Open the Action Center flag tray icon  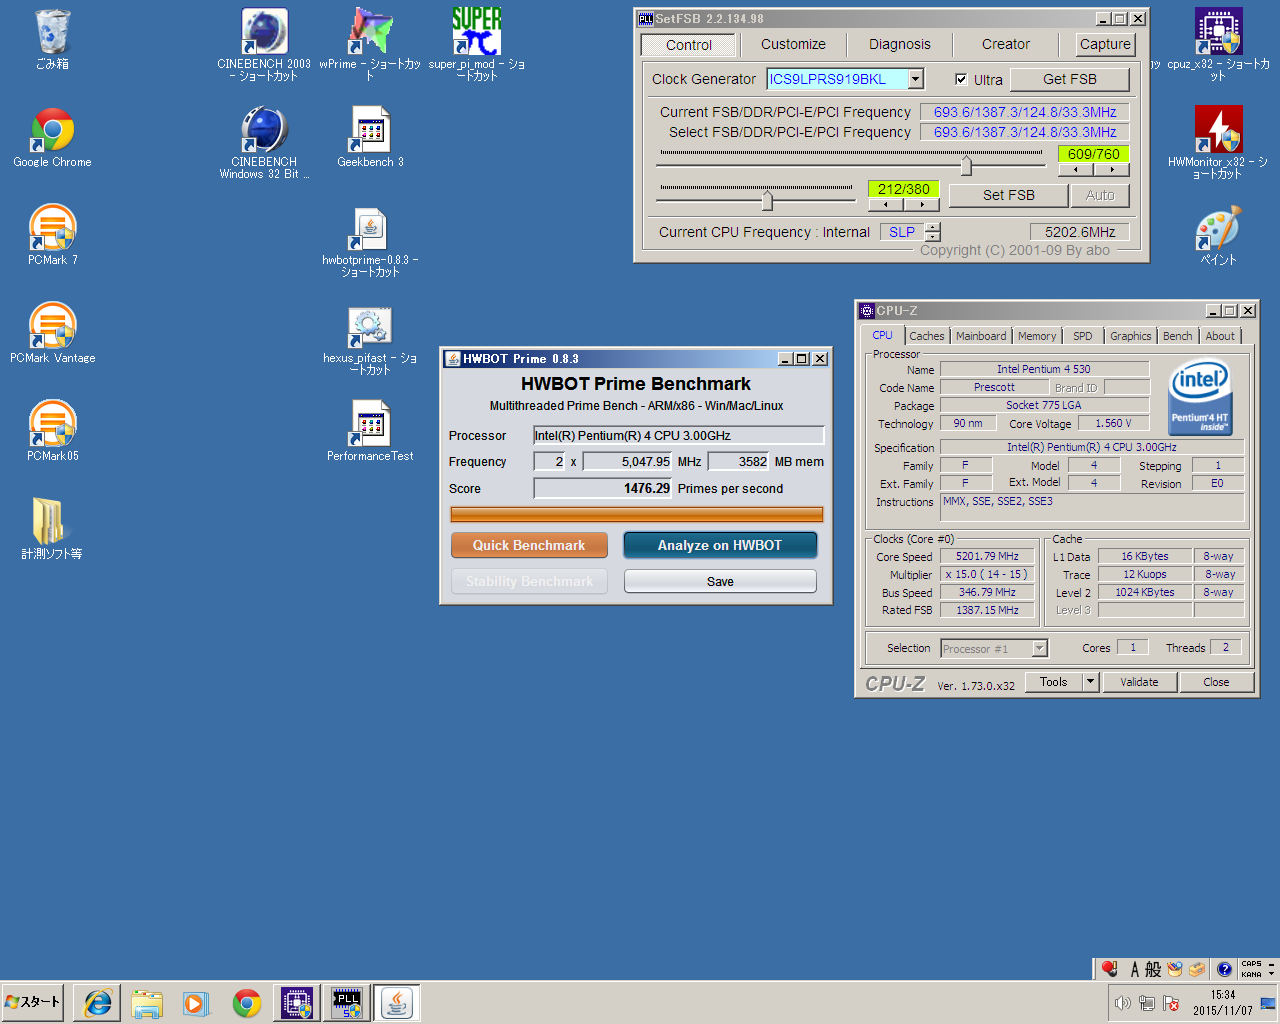(1171, 1003)
